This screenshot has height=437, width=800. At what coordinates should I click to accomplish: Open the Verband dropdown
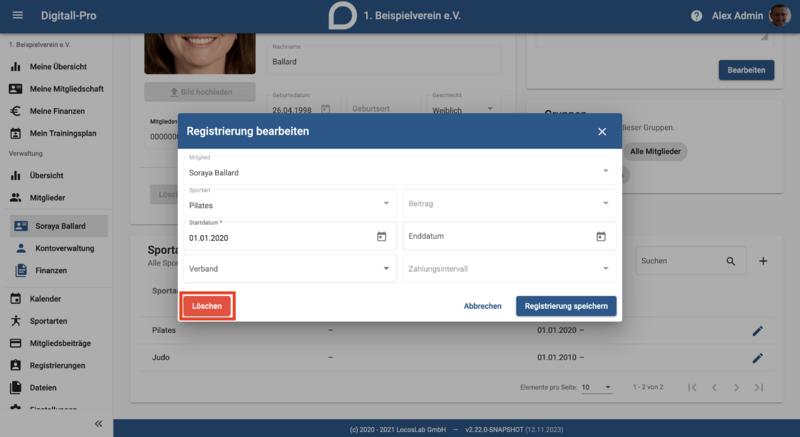[x=290, y=268]
